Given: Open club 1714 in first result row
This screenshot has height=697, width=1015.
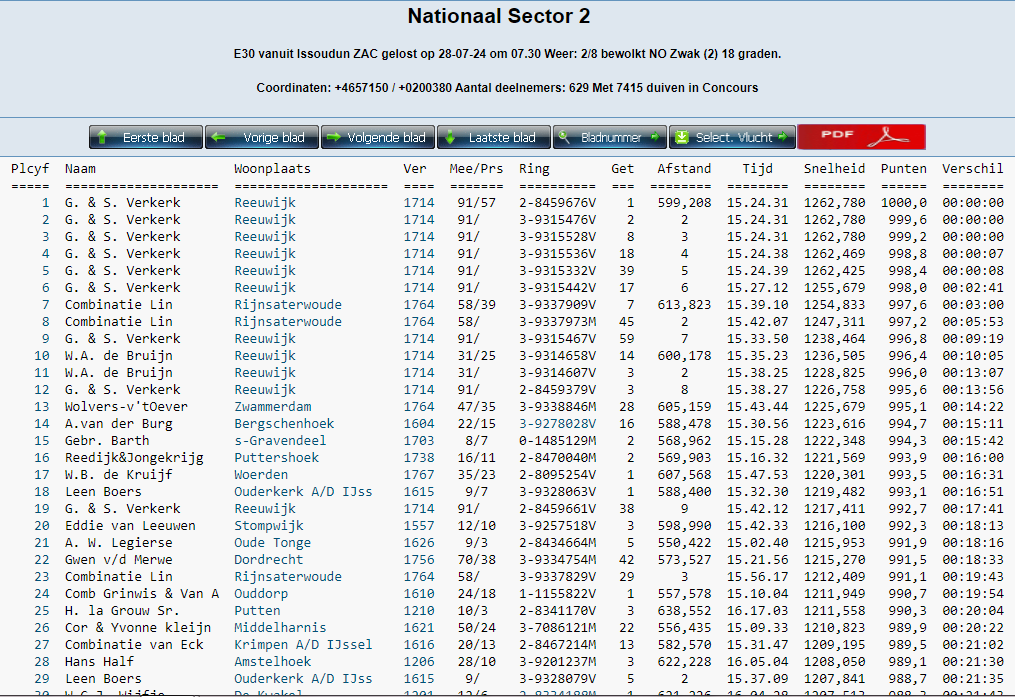Looking at the screenshot, I should click(419, 203).
